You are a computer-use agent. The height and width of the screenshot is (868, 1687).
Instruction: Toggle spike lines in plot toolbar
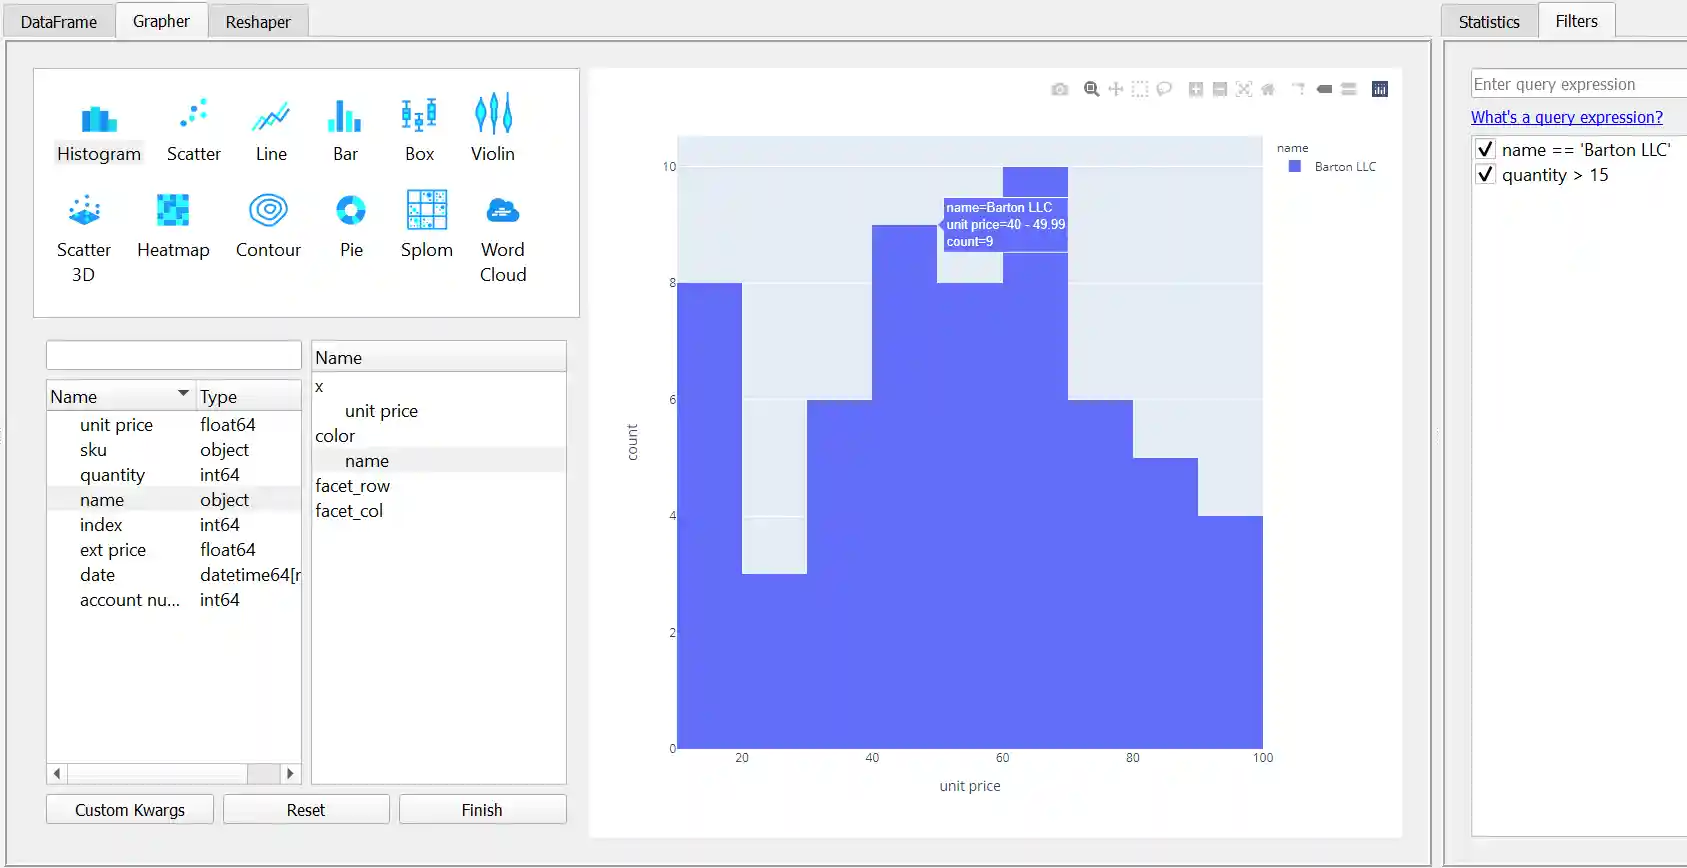point(1299,89)
